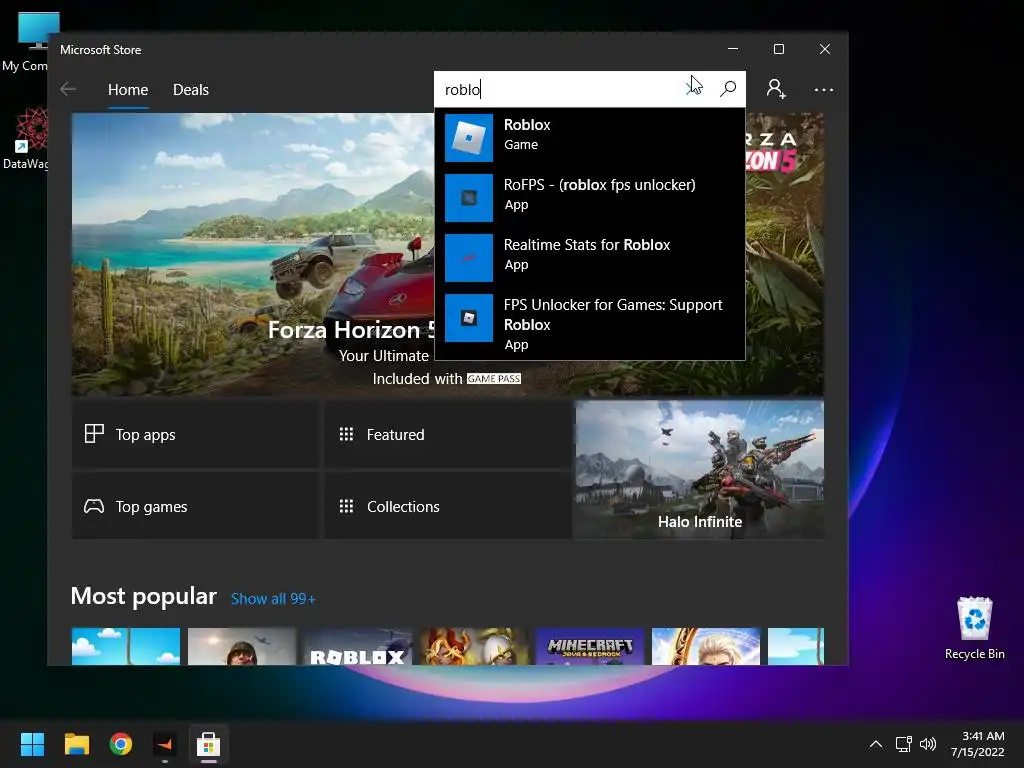Open the Top apps tile
Image resolution: width=1024 pixels, height=768 pixels.
[195, 434]
